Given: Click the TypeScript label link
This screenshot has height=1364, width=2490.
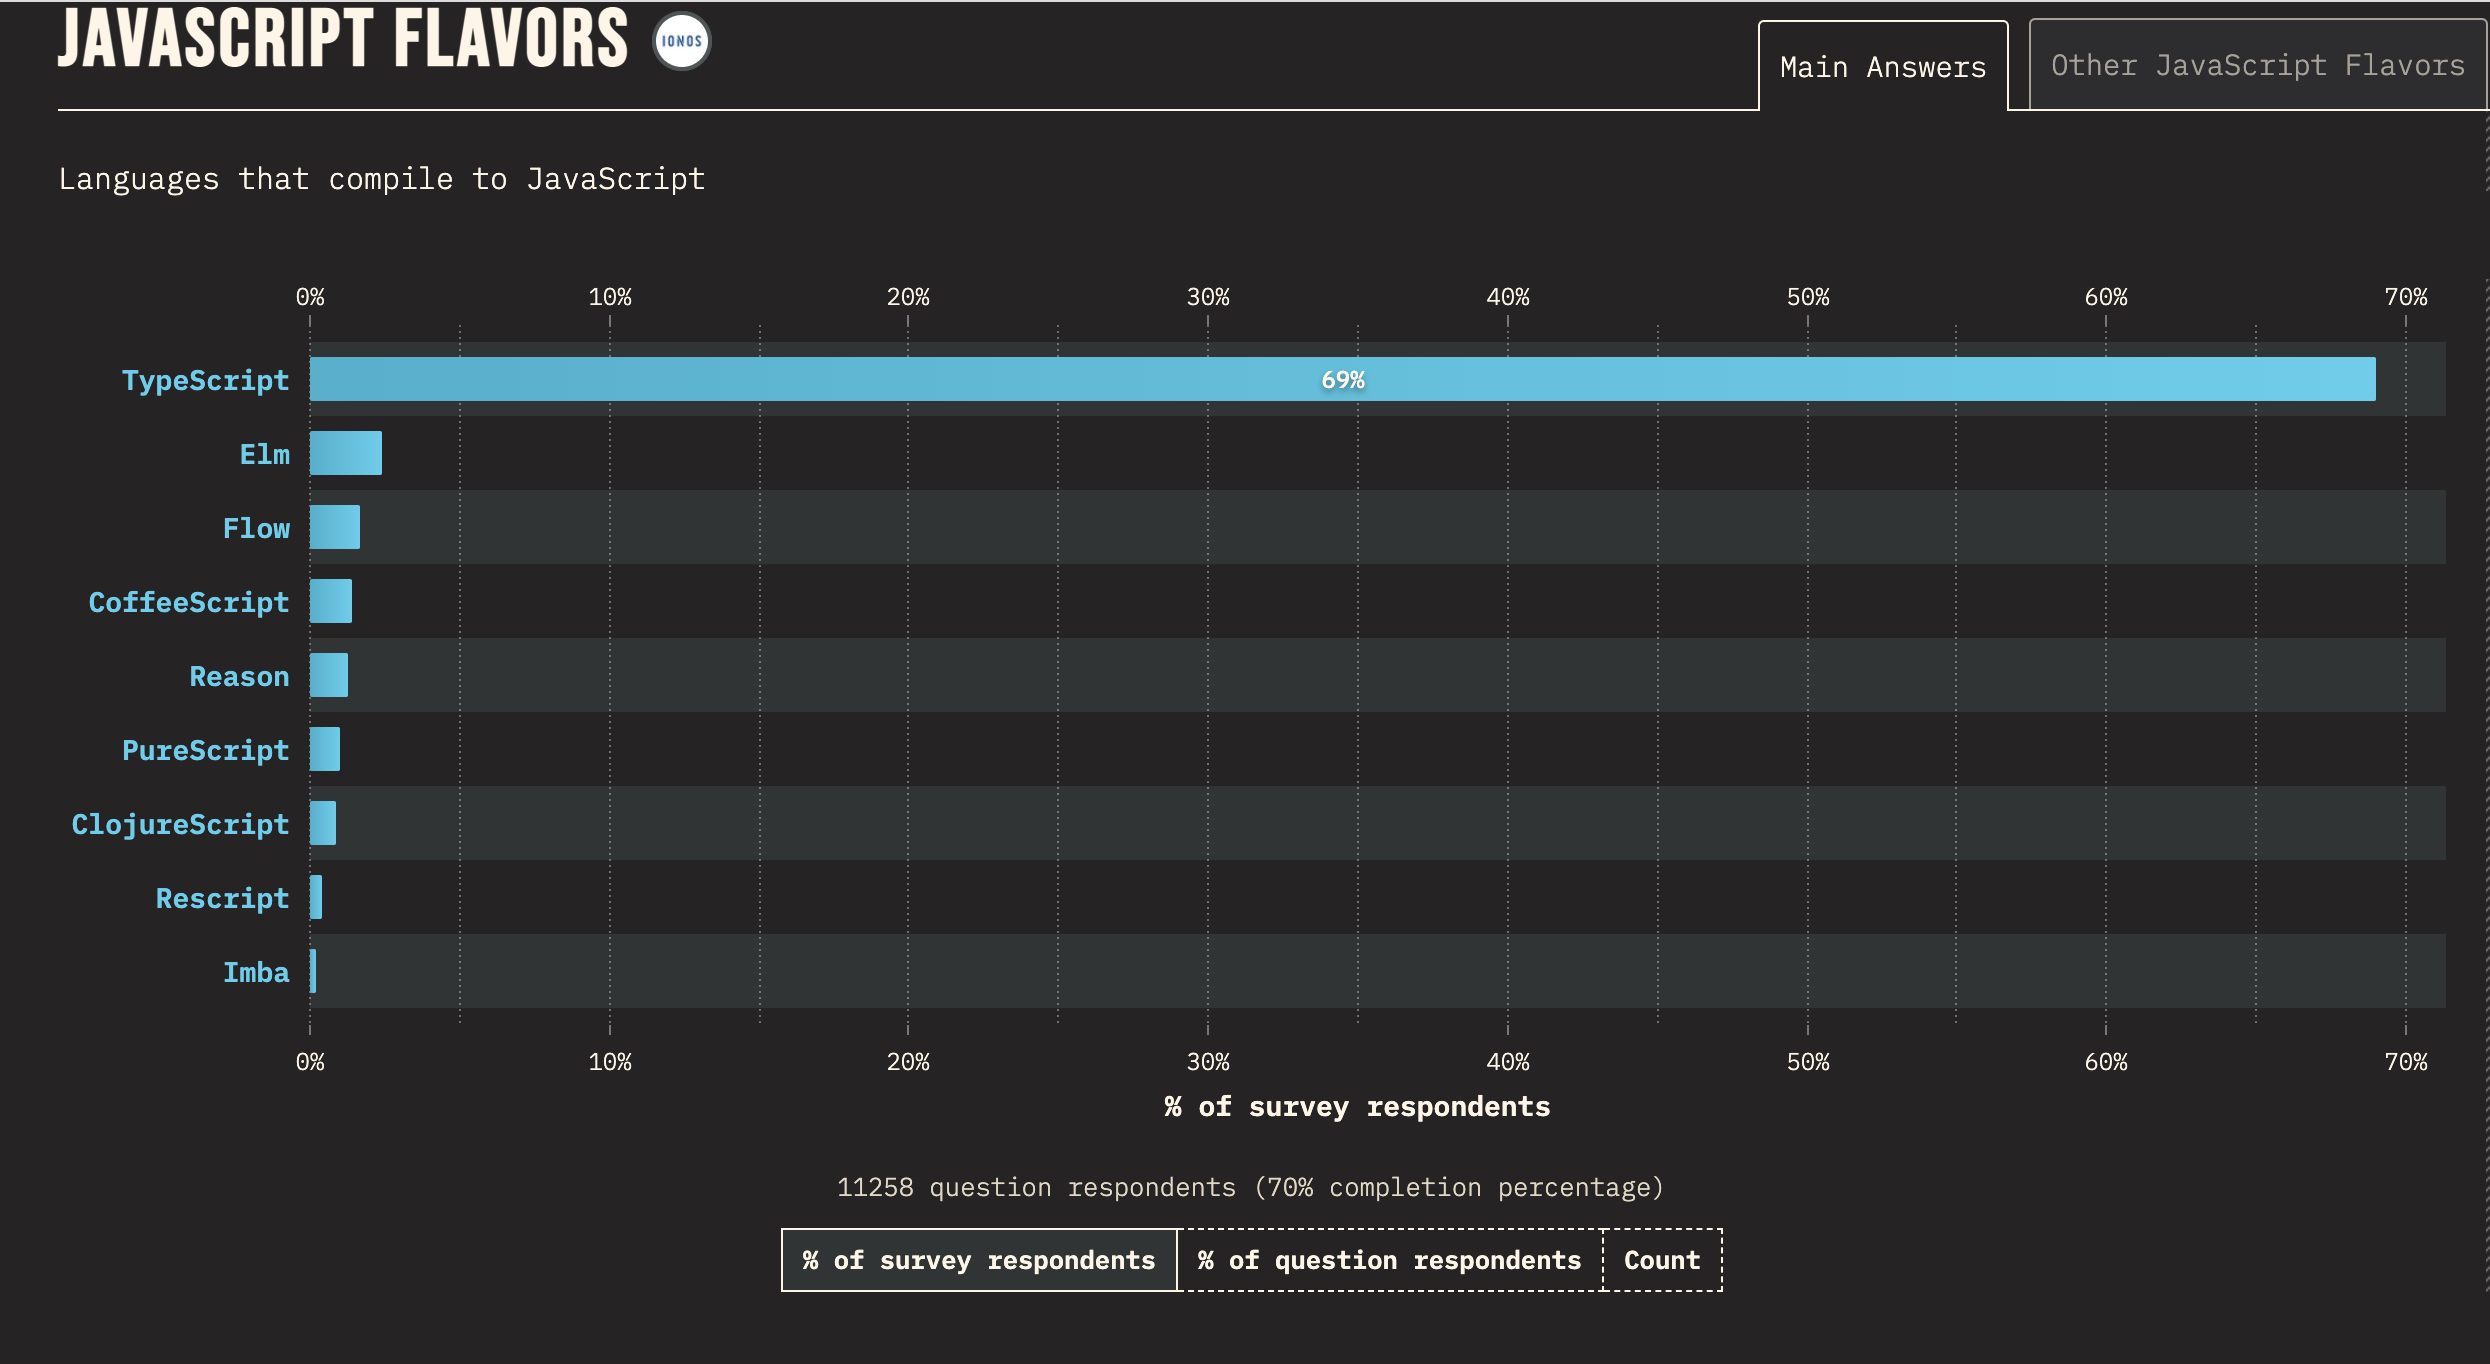Looking at the screenshot, I should coord(205,380).
